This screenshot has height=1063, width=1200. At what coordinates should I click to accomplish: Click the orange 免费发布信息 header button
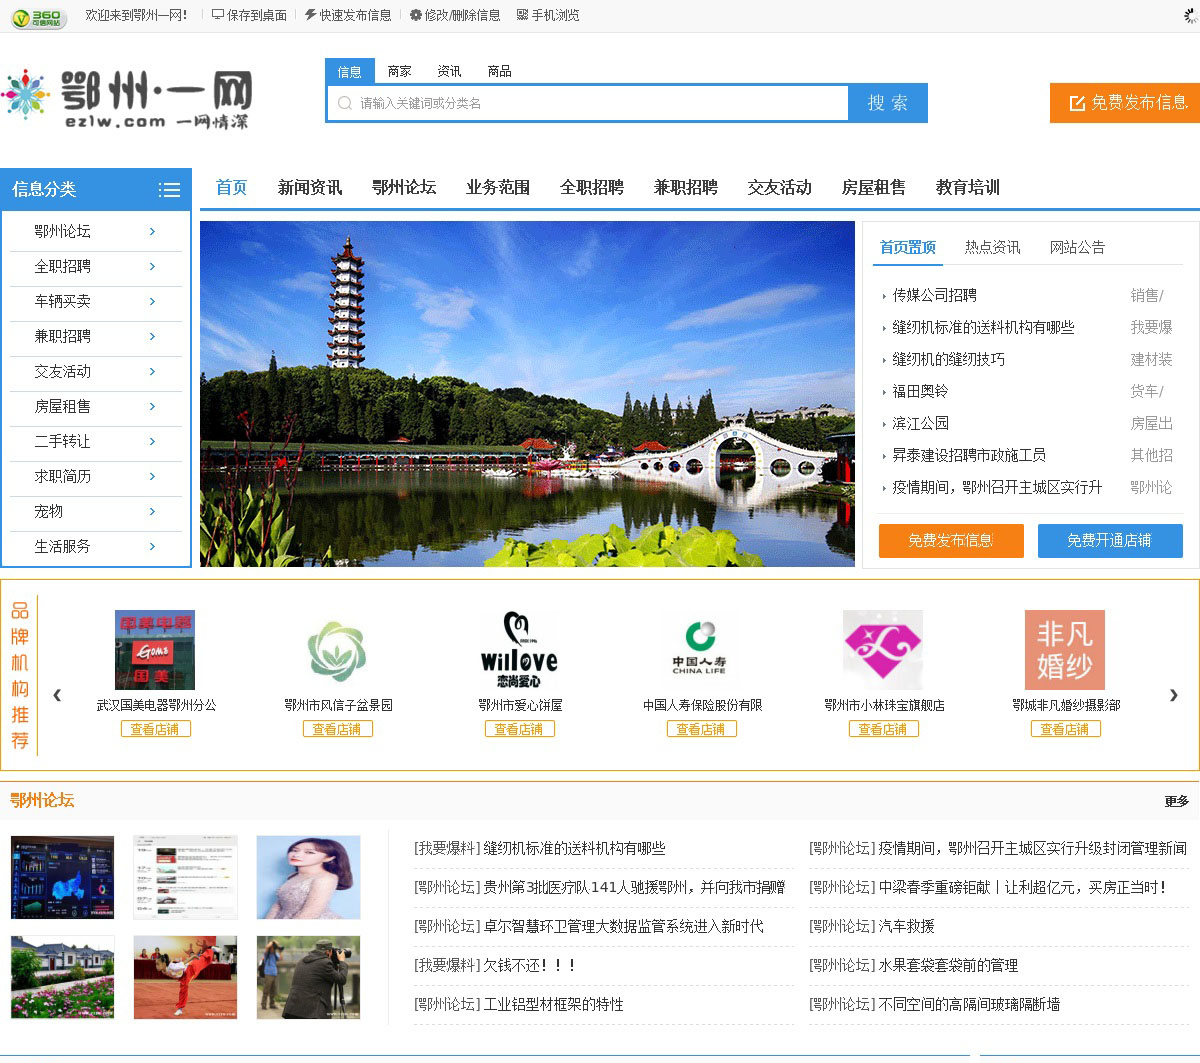coord(1126,103)
